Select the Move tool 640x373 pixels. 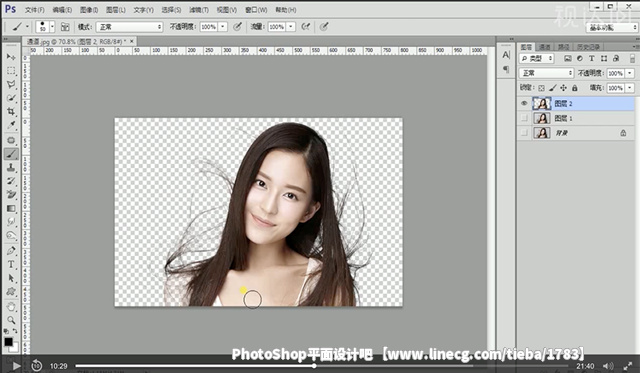click(11, 56)
